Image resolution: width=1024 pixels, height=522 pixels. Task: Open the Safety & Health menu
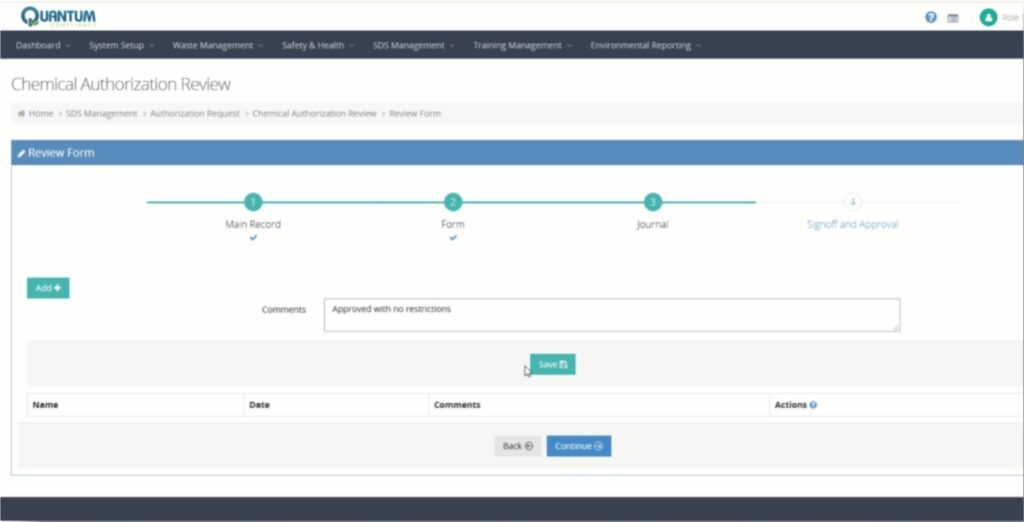click(318, 45)
